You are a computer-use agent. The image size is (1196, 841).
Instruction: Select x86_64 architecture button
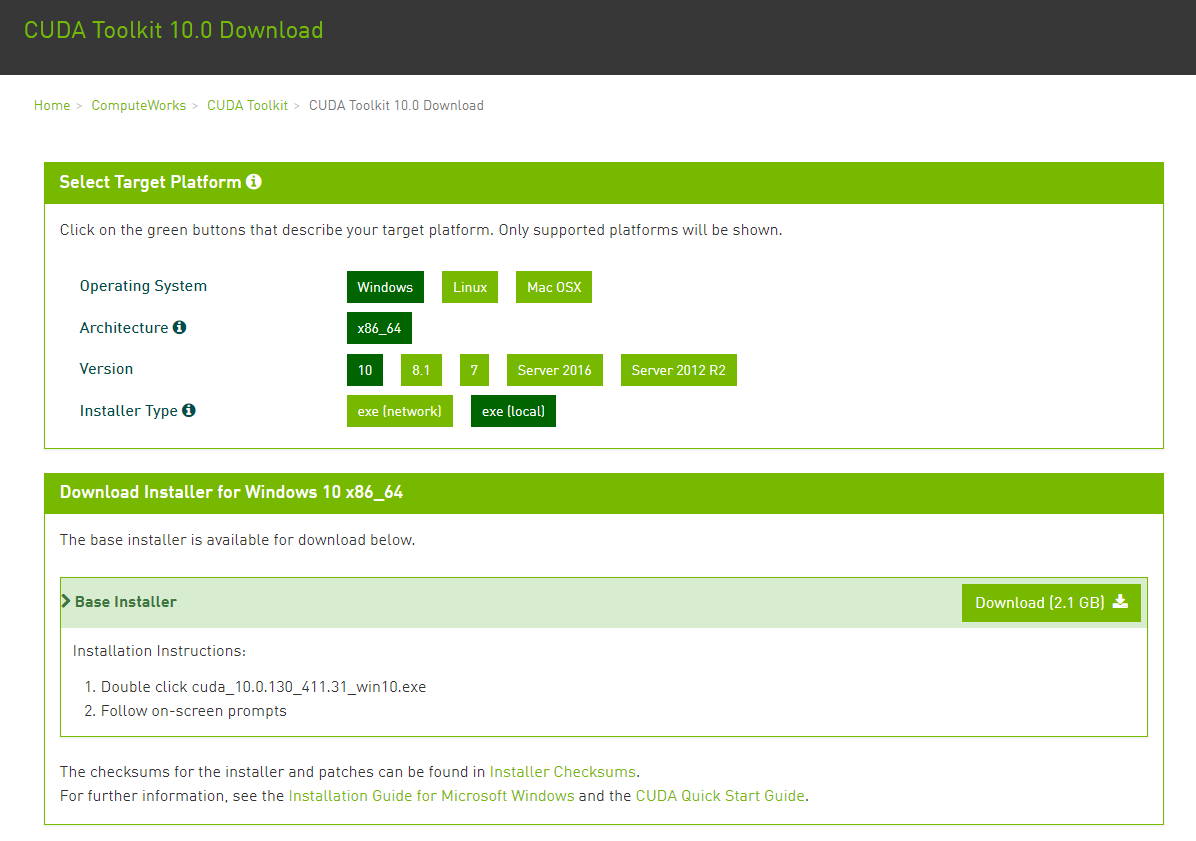pos(379,328)
